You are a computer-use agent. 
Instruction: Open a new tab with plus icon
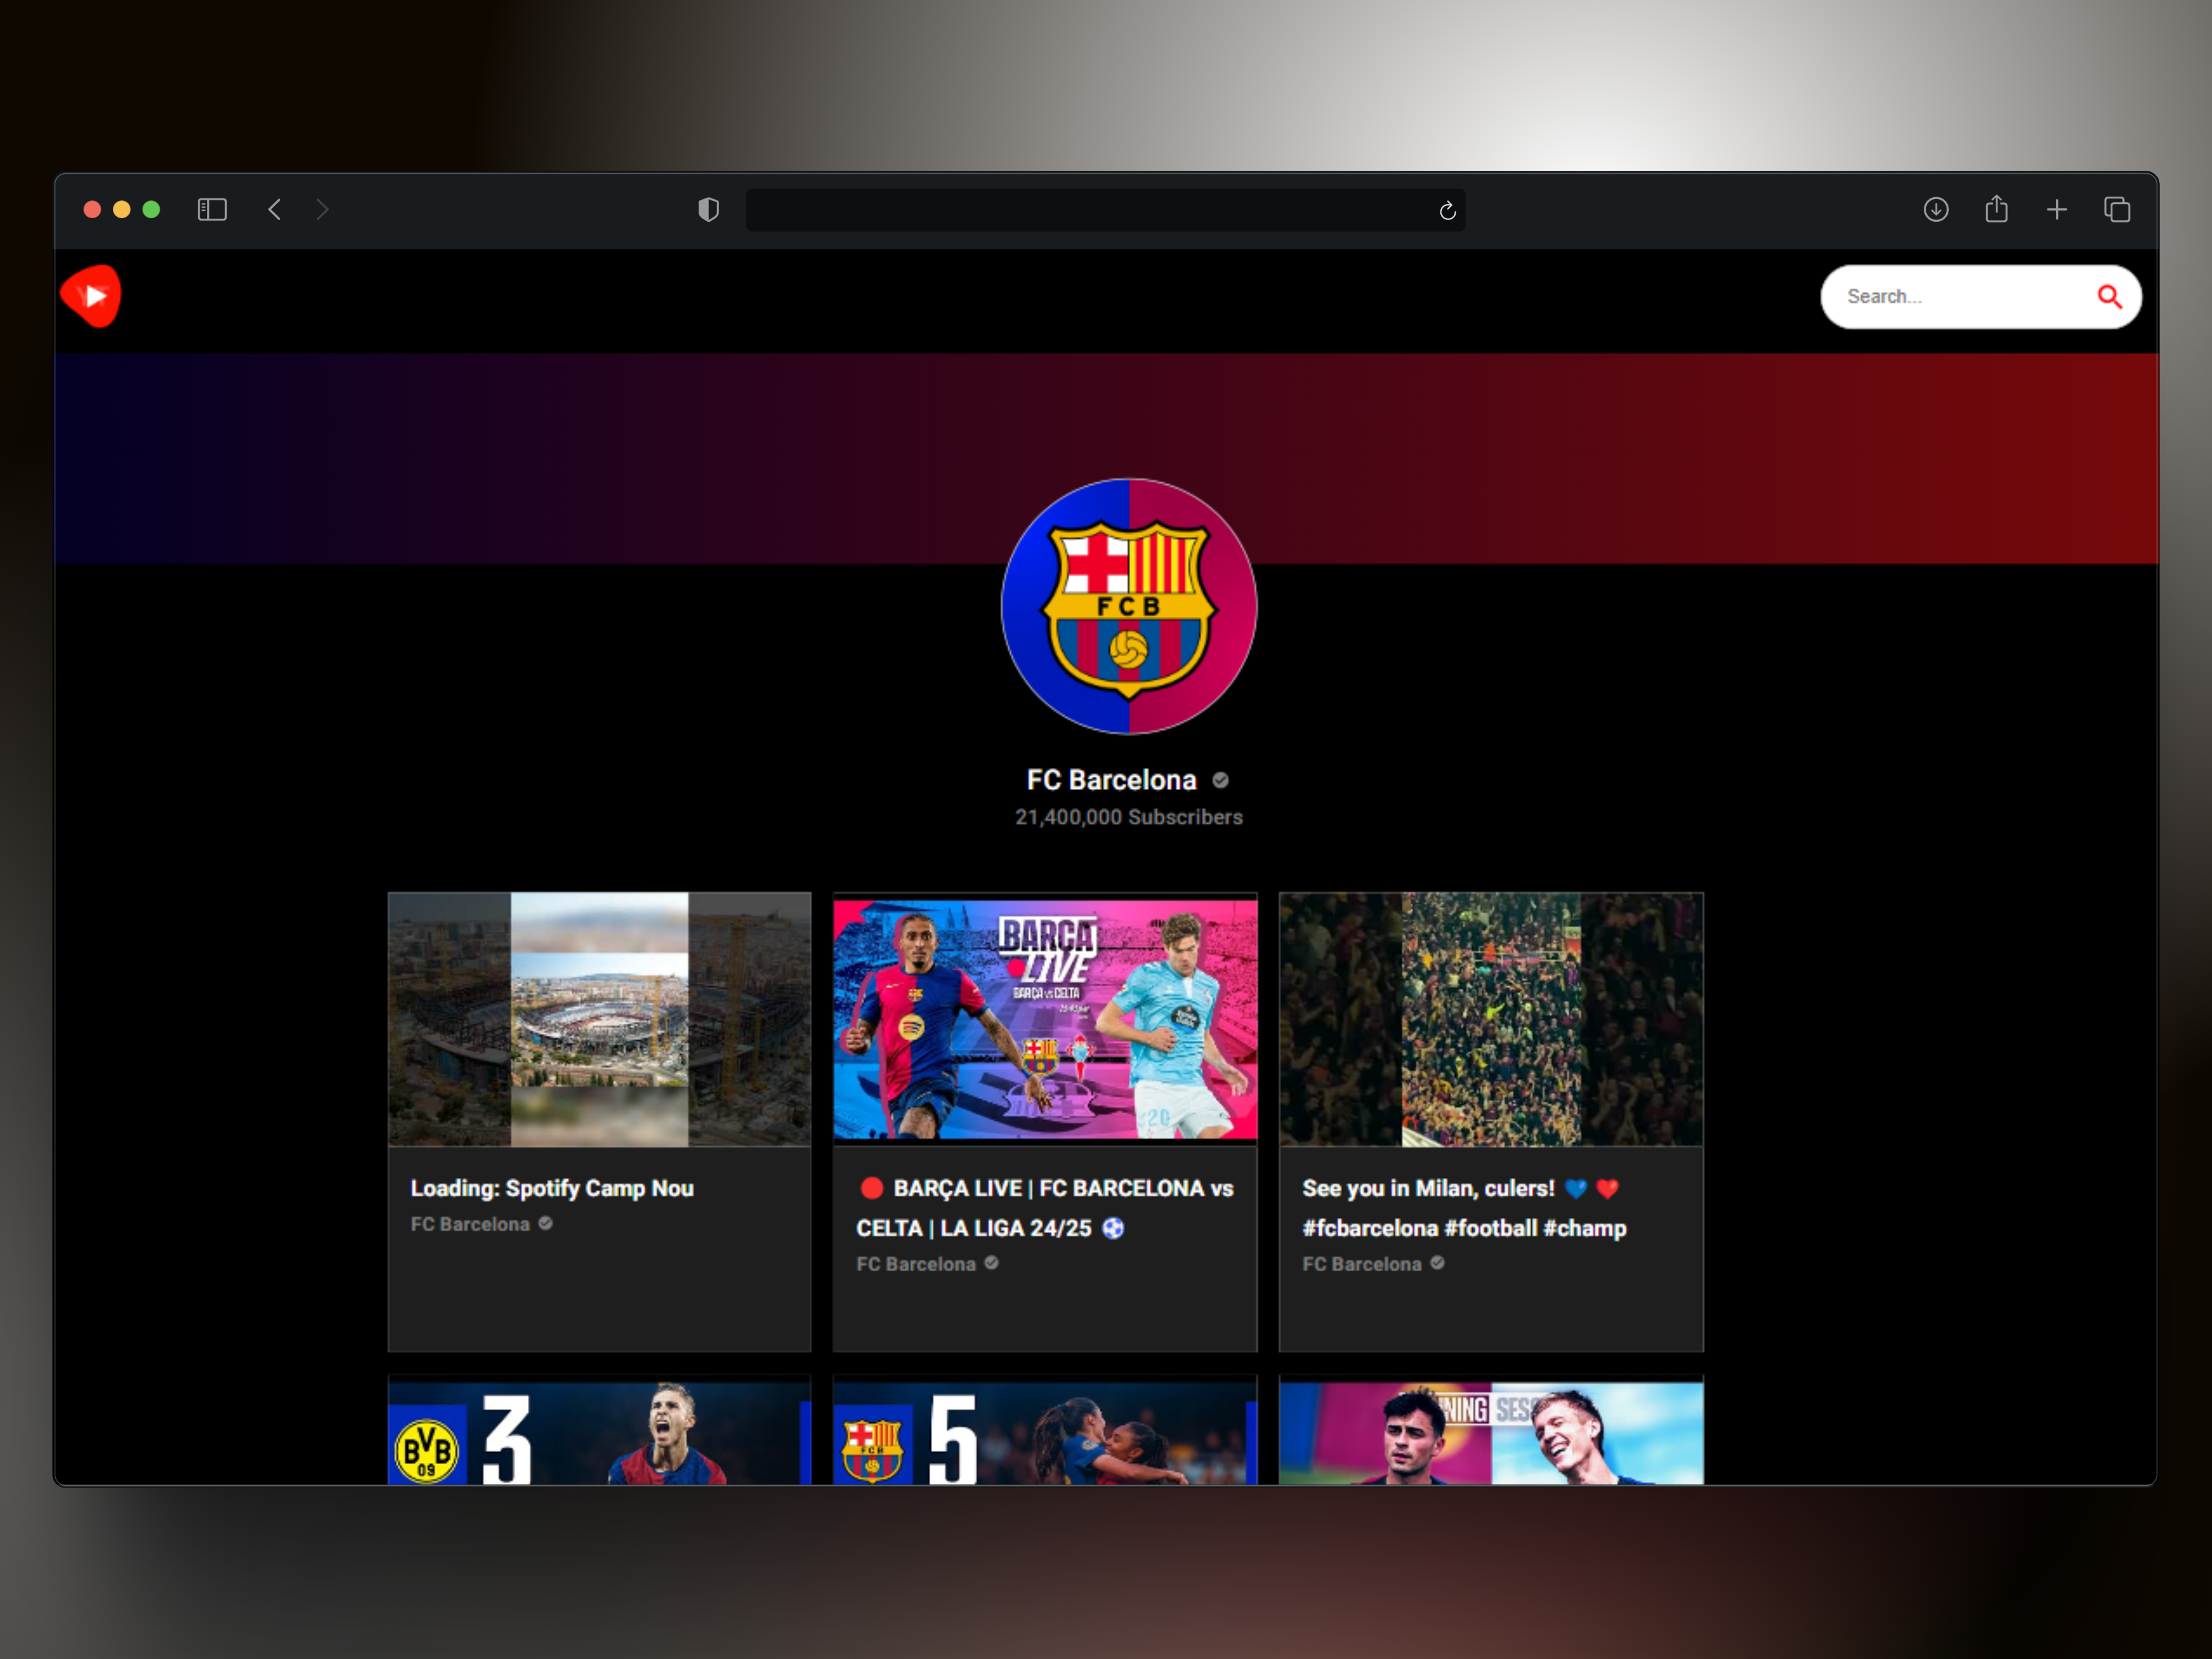pos(2057,210)
